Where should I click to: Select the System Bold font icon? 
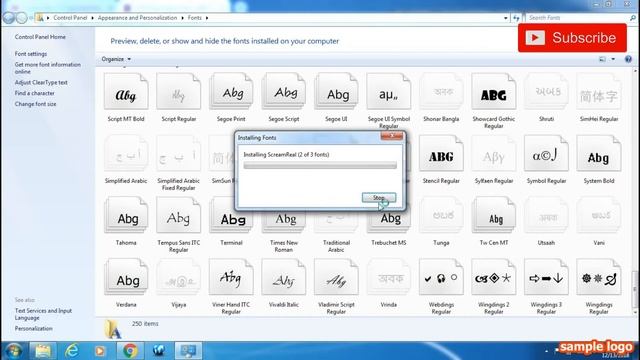click(599, 153)
